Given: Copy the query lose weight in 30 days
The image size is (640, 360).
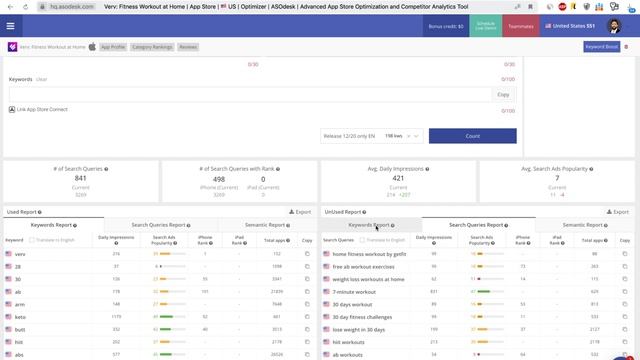Looking at the screenshot, I should click(x=625, y=329).
